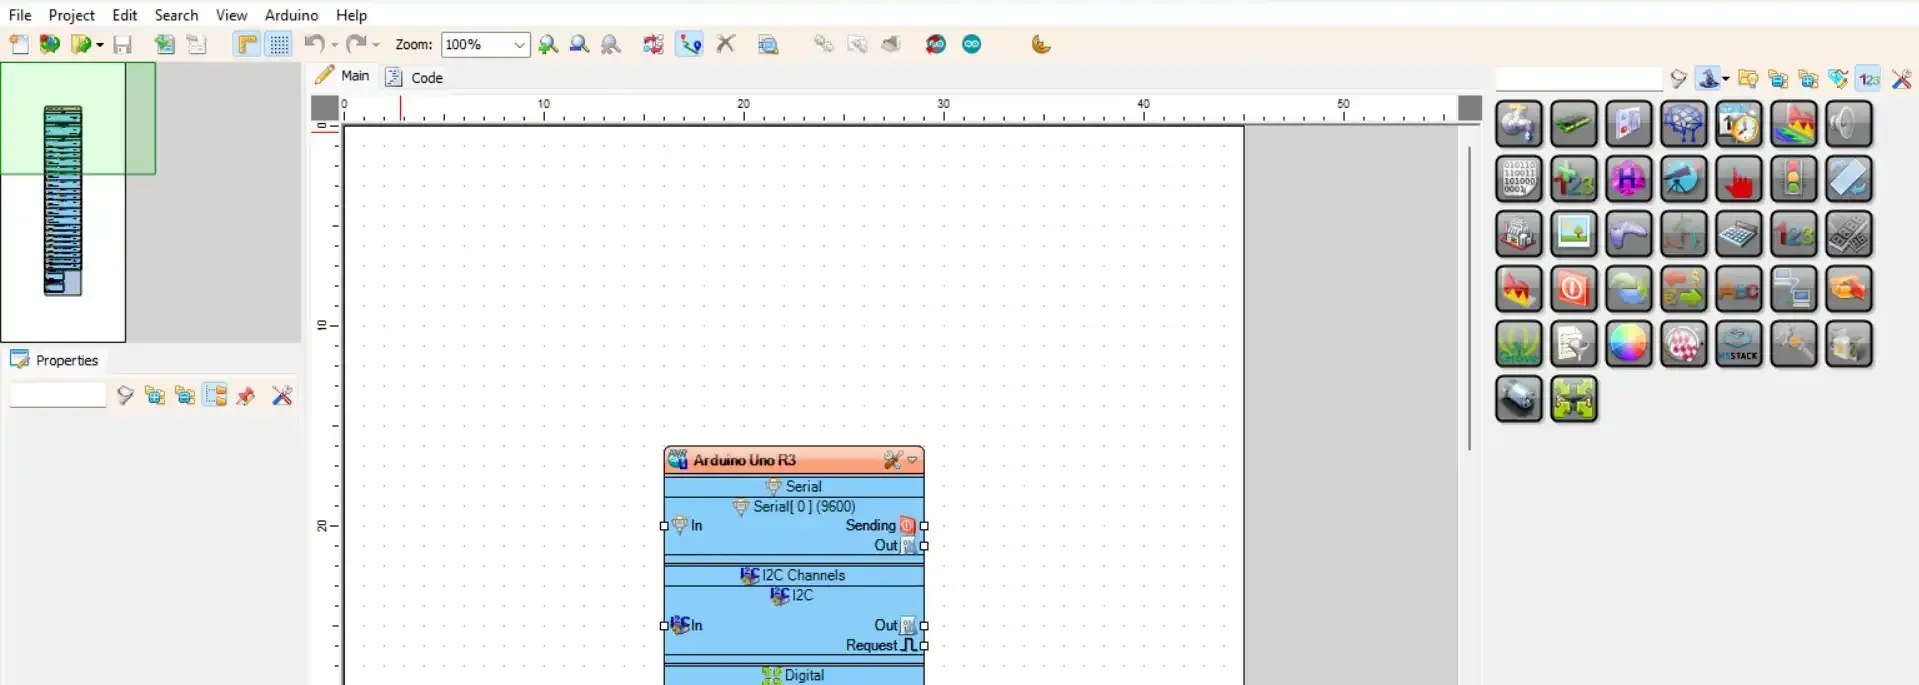Open the networked computers component category
Image resolution: width=1919 pixels, height=685 pixels.
pos(1794,290)
